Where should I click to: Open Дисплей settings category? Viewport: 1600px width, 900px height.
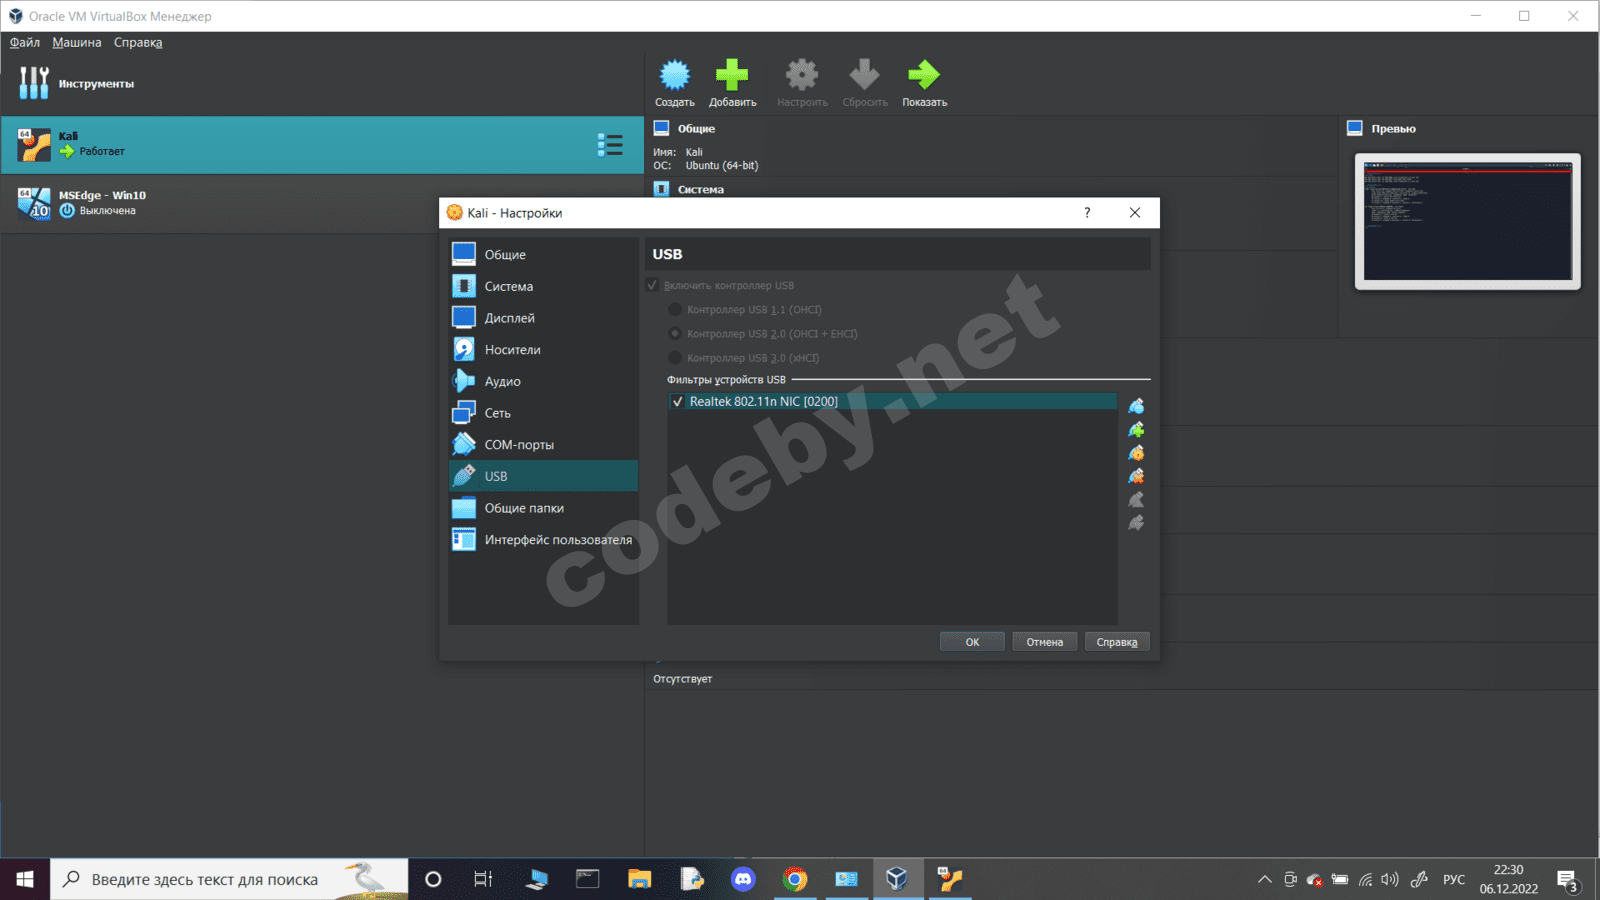tap(543, 318)
